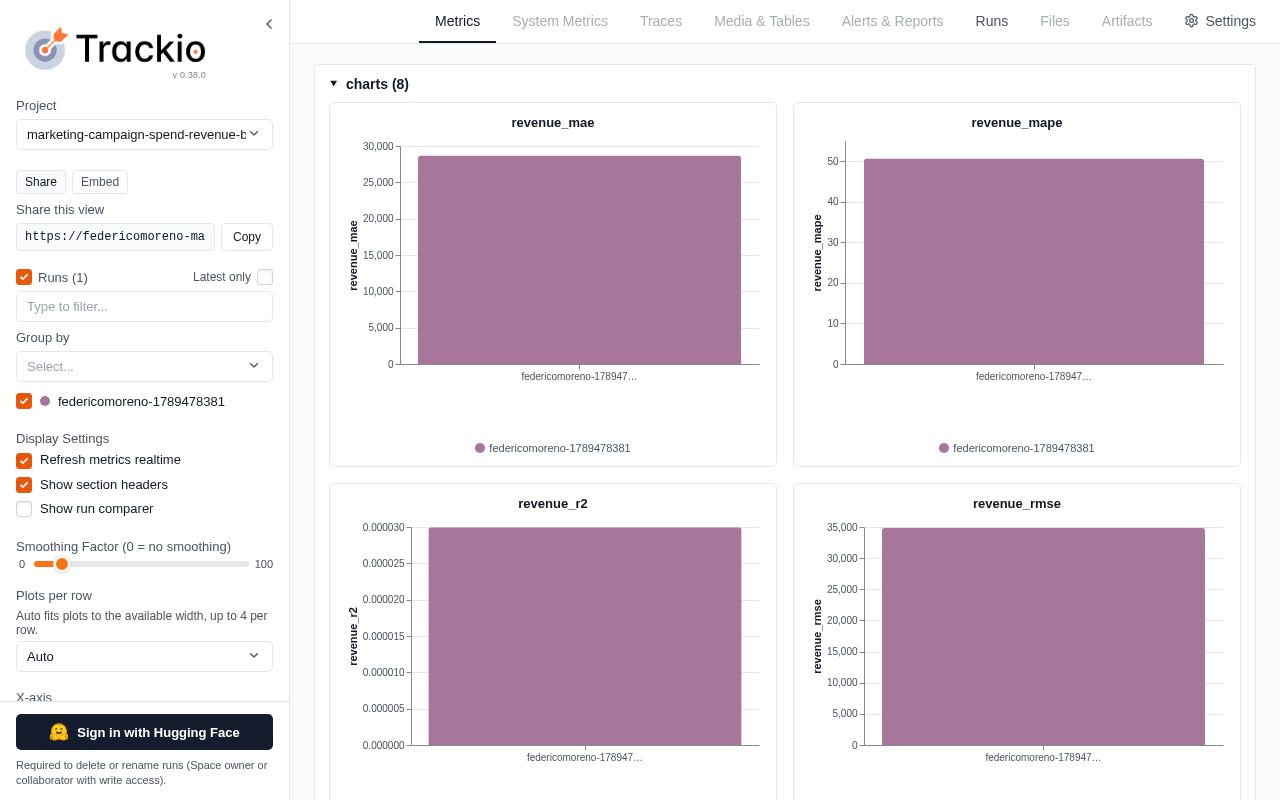Click the Embed button
The image size is (1280, 800).
[100, 182]
